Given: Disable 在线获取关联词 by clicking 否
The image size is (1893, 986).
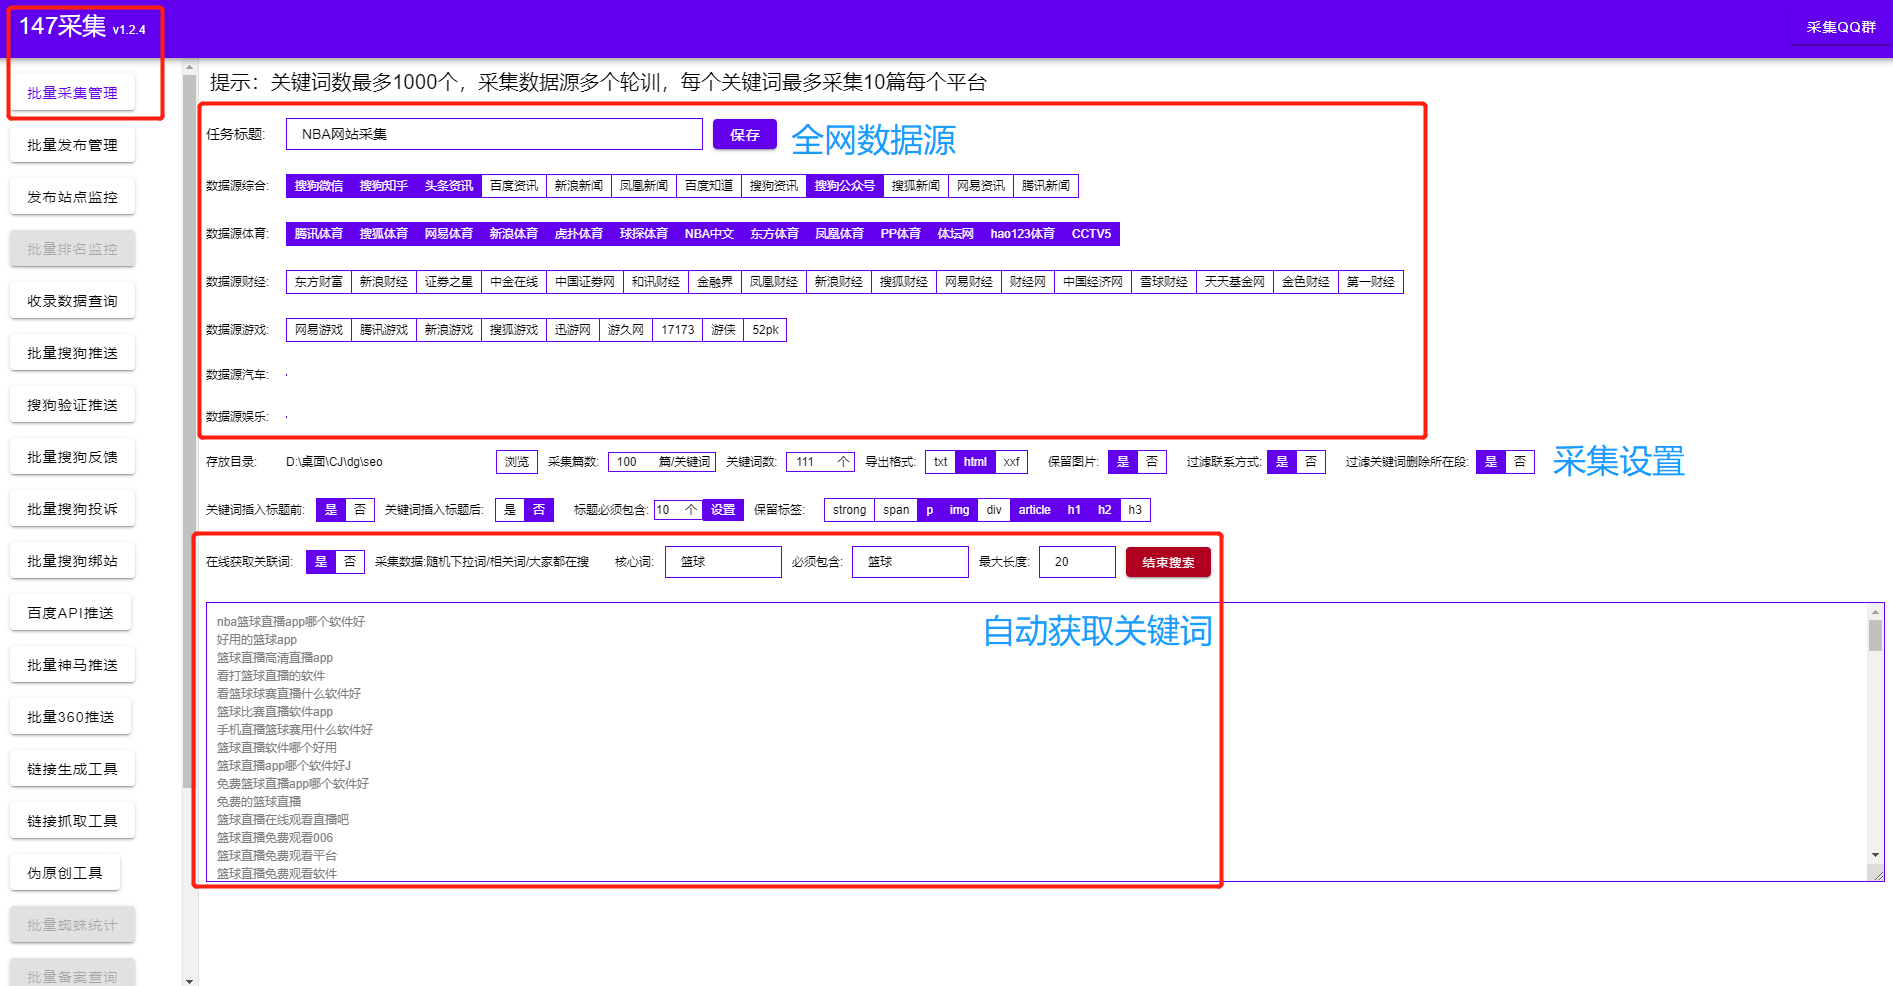Looking at the screenshot, I should tap(349, 561).
